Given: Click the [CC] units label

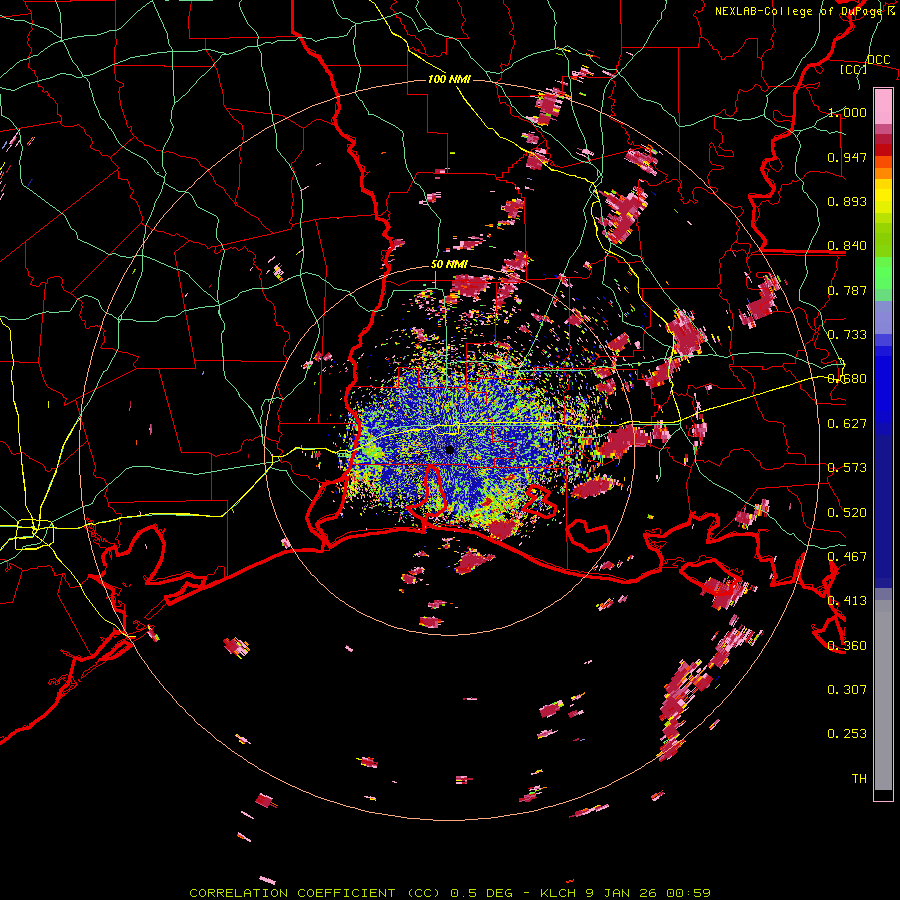Looking at the screenshot, I should pos(854,69).
